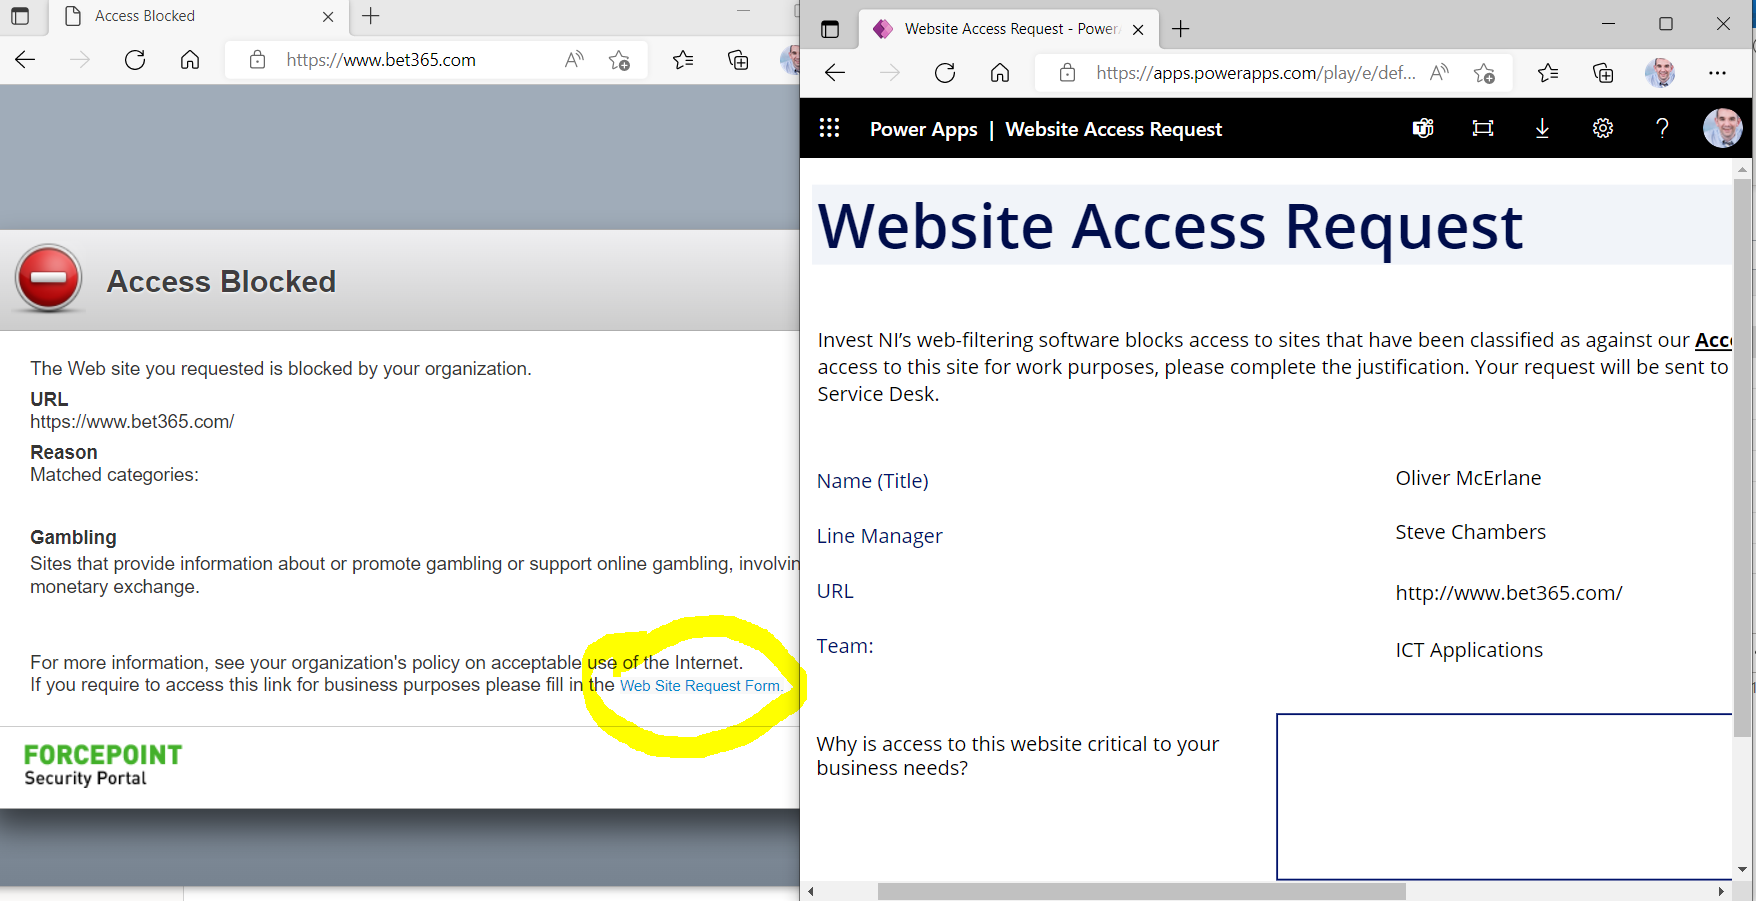Image resolution: width=1756 pixels, height=901 pixels.
Task: Click the powerapps.com address bar URL
Action: (1256, 72)
